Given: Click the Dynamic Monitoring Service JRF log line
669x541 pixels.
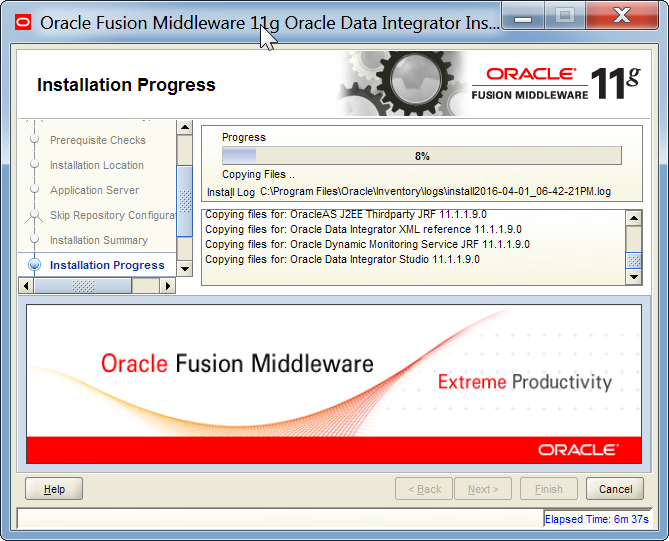Looking at the screenshot, I should (x=367, y=244).
